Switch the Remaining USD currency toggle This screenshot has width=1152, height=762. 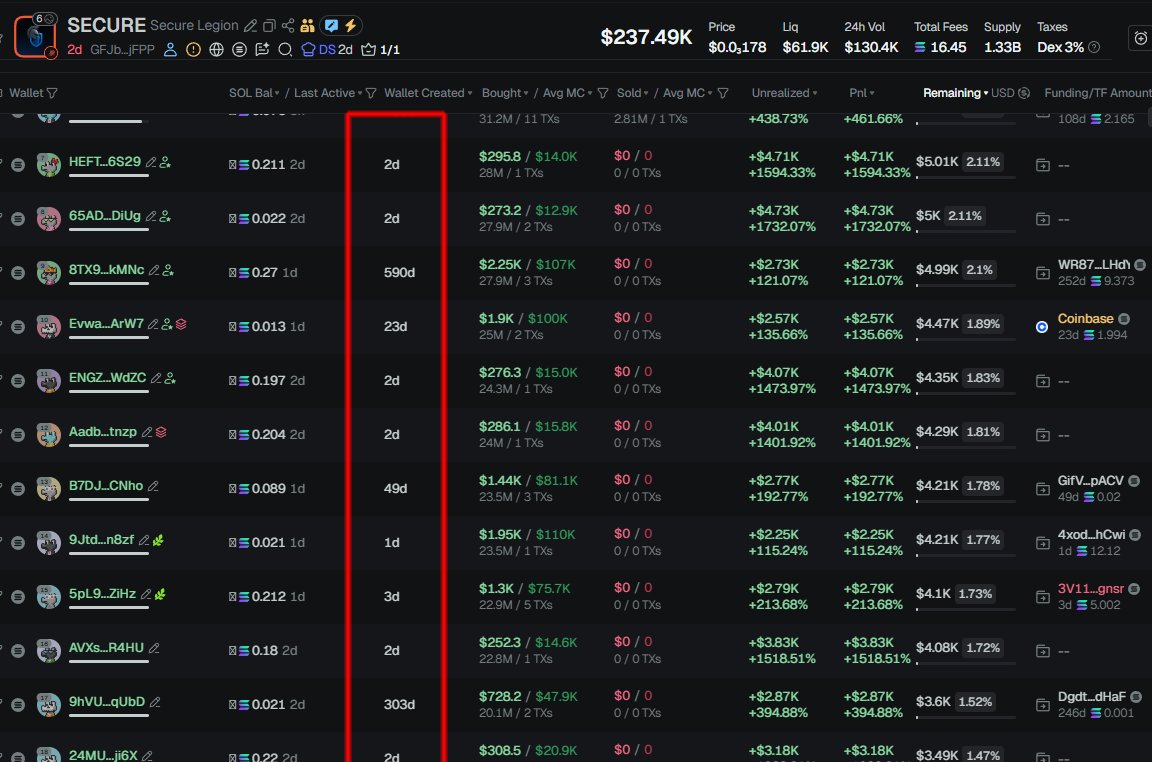tap(1010, 93)
